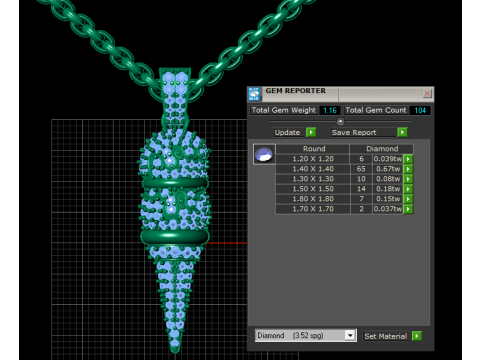This screenshot has height=360, width=480.
Task: Click the green arrow next to Save Report
Action: [402, 132]
